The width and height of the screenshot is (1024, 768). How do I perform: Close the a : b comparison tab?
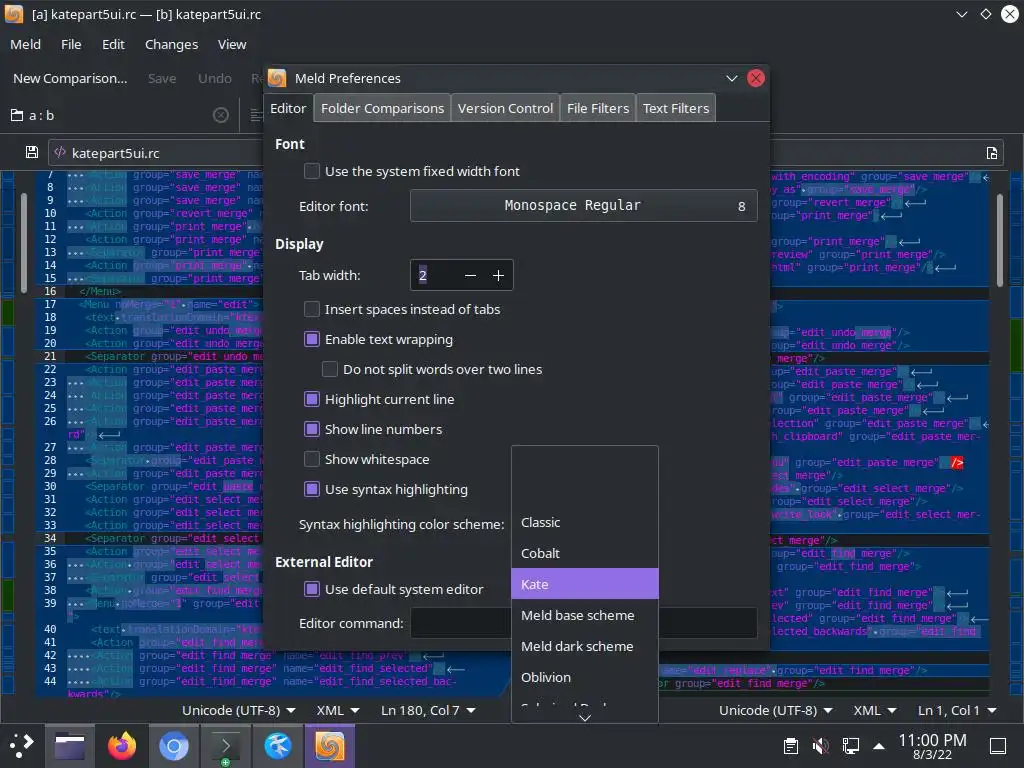click(x=221, y=115)
